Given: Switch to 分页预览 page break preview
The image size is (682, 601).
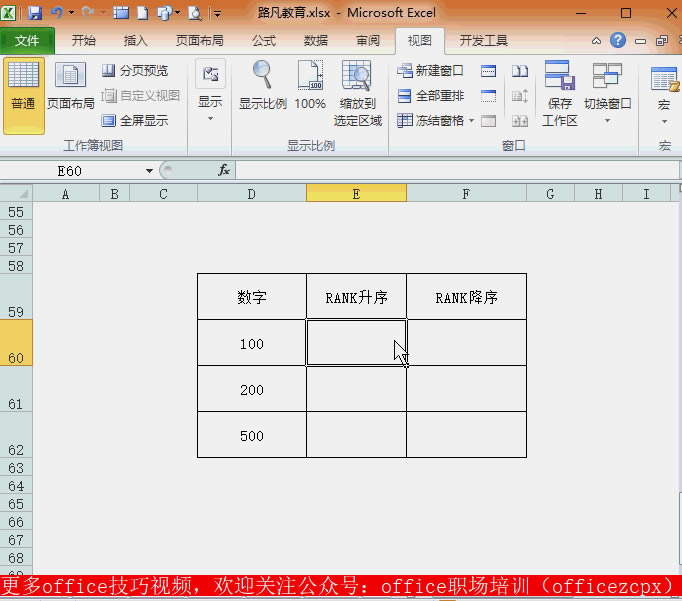Looking at the screenshot, I should pos(135,70).
